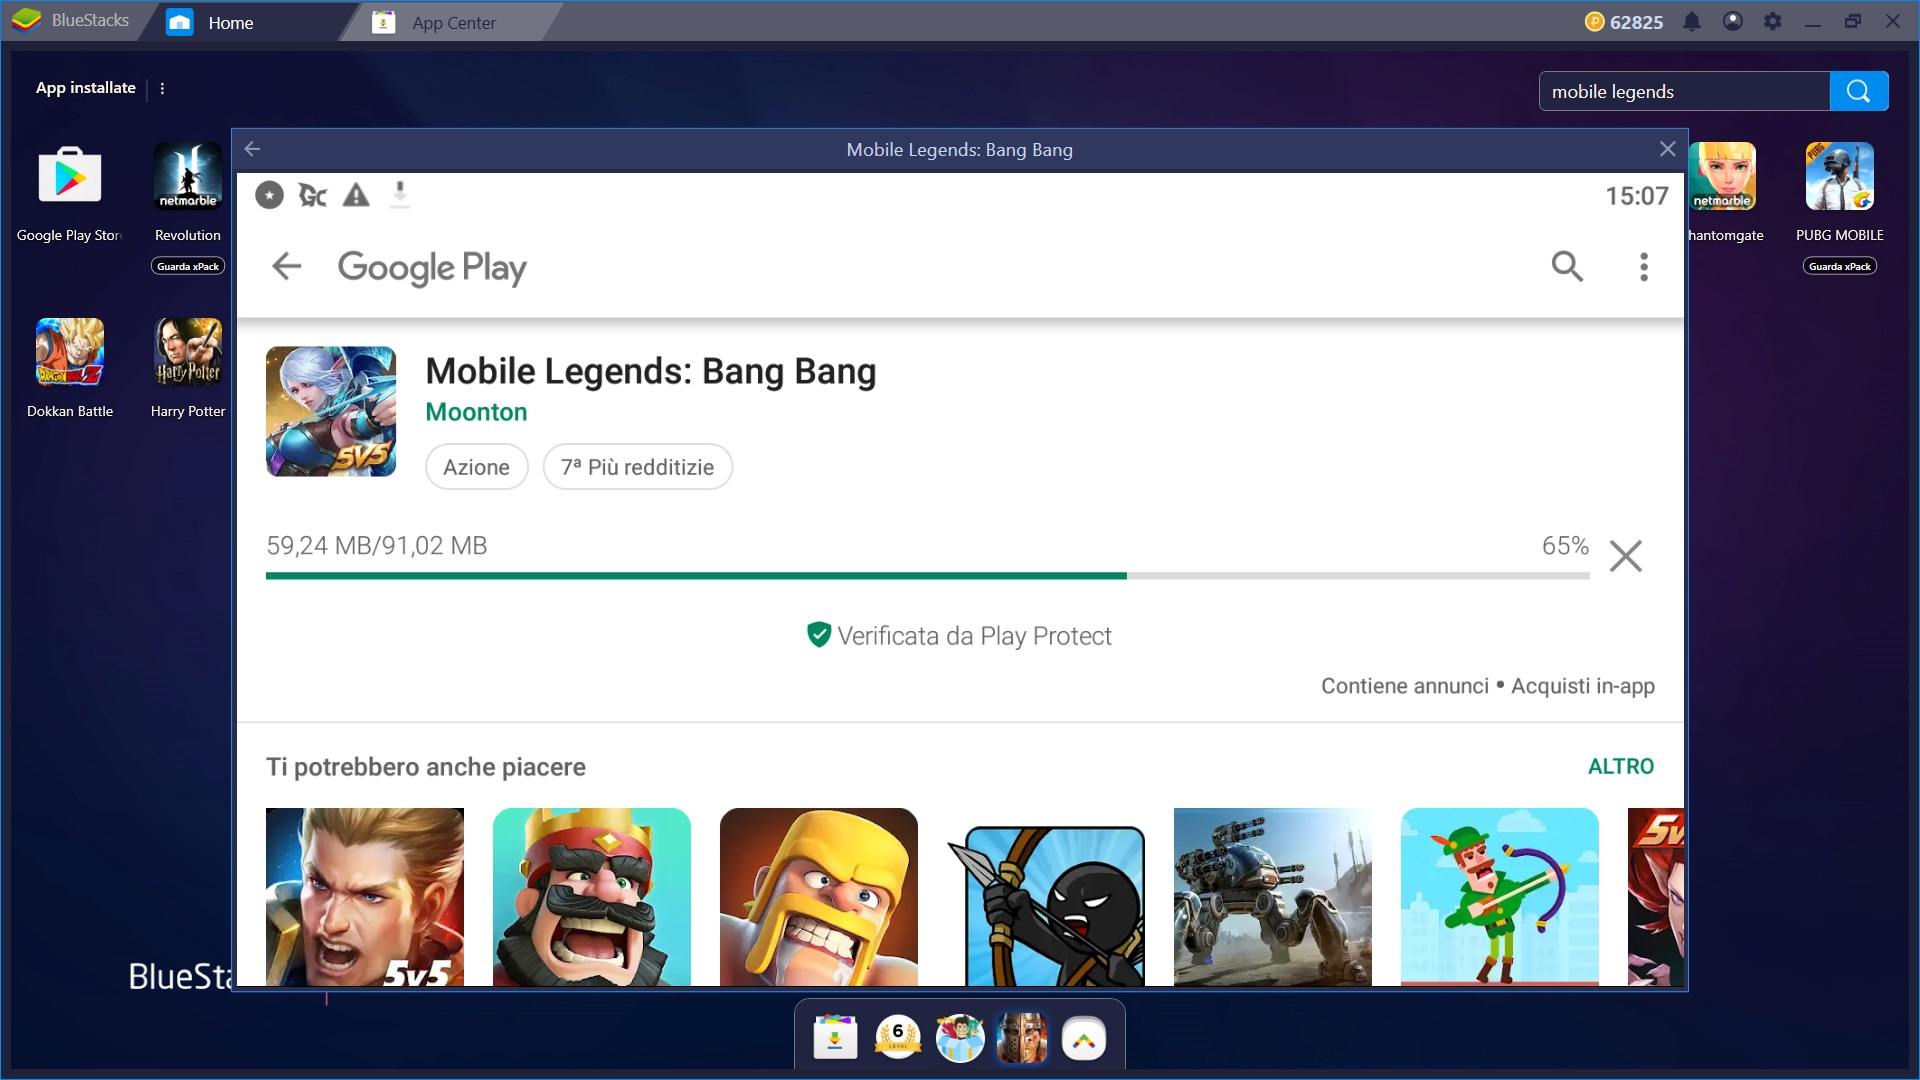The image size is (1920, 1080).
Task: Click the download arrow status icon
Action: 400,194
